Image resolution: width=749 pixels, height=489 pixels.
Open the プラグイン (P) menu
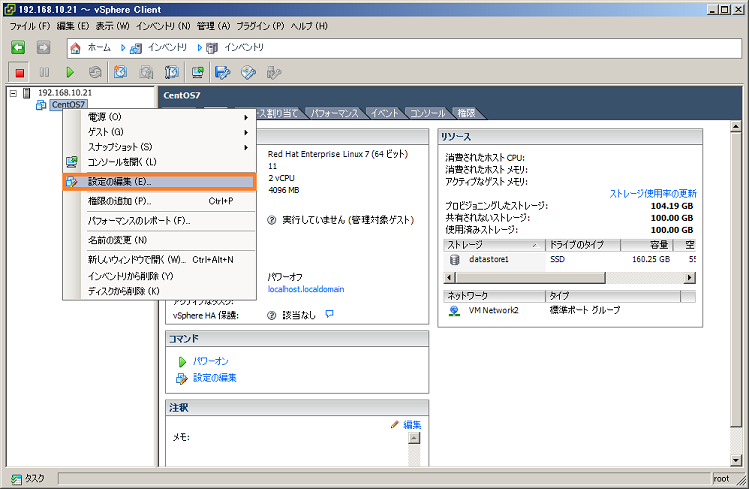click(260, 26)
